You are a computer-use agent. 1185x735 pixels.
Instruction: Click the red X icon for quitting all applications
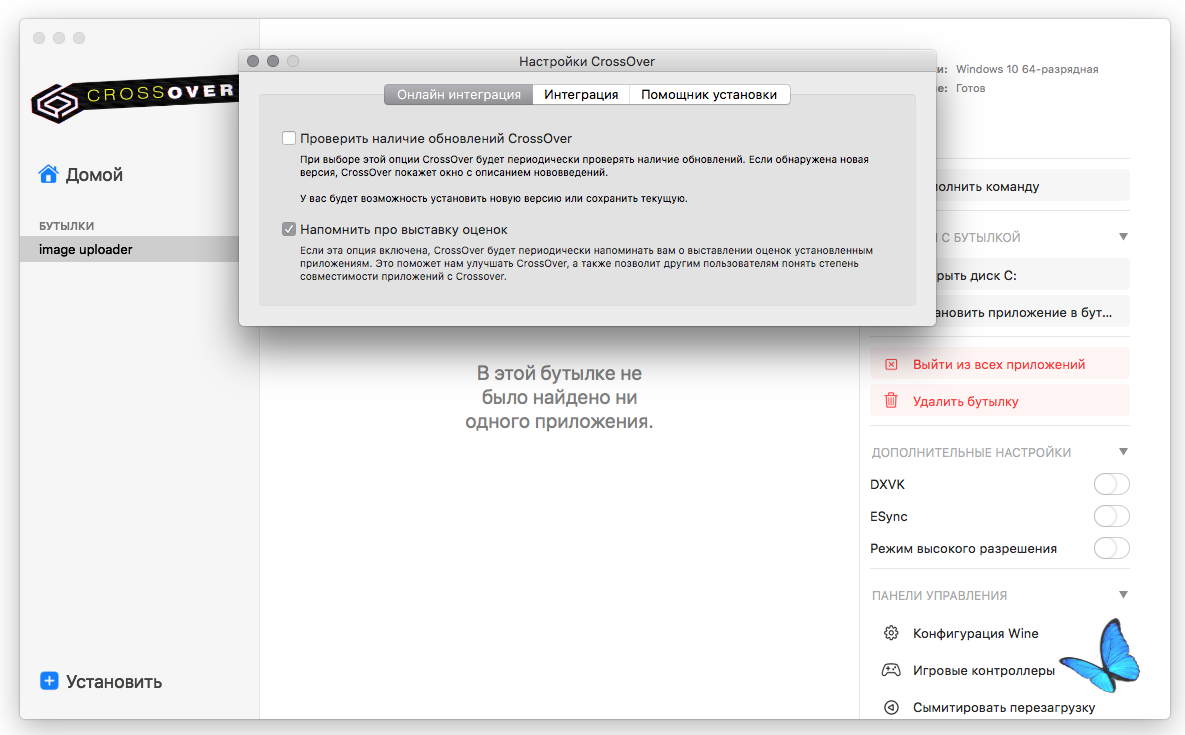891,364
